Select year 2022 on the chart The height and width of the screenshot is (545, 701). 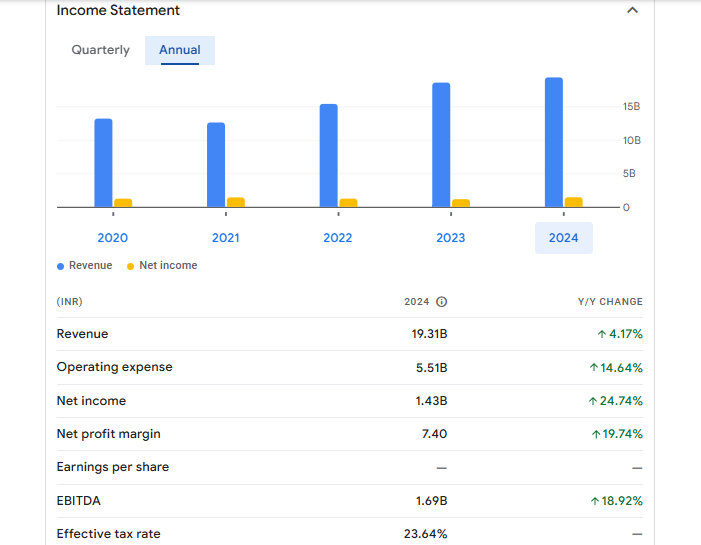pyautogui.click(x=338, y=237)
